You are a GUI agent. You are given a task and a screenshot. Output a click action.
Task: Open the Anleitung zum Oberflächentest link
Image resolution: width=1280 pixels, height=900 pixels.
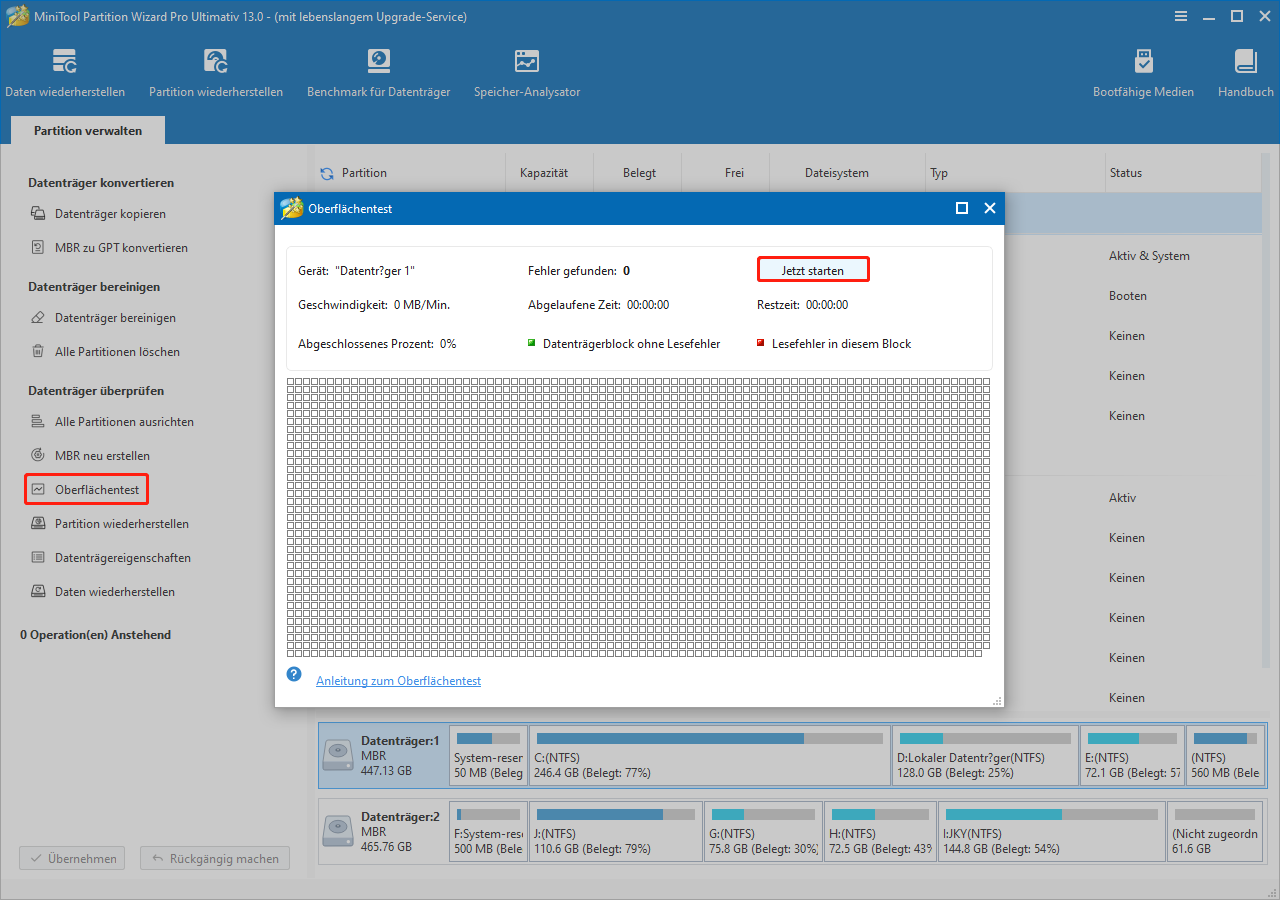click(398, 681)
